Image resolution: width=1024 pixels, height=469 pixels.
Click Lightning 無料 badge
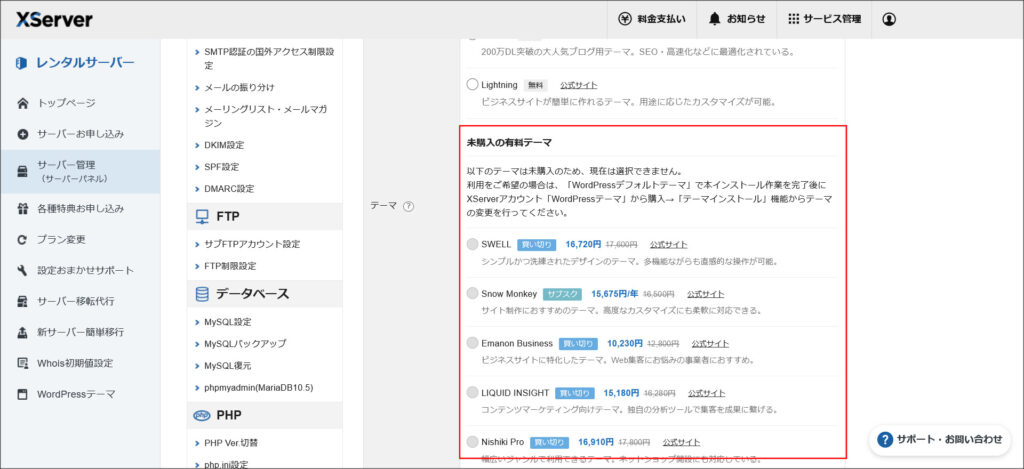536,85
